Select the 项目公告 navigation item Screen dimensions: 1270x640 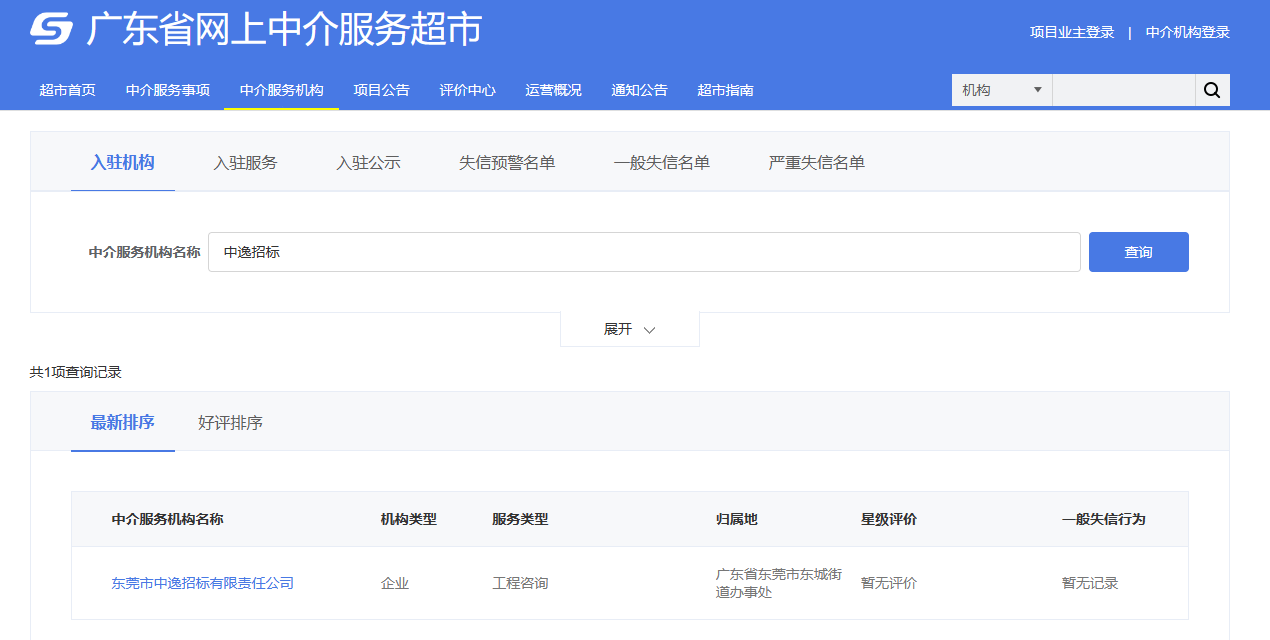pyautogui.click(x=382, y=90)
